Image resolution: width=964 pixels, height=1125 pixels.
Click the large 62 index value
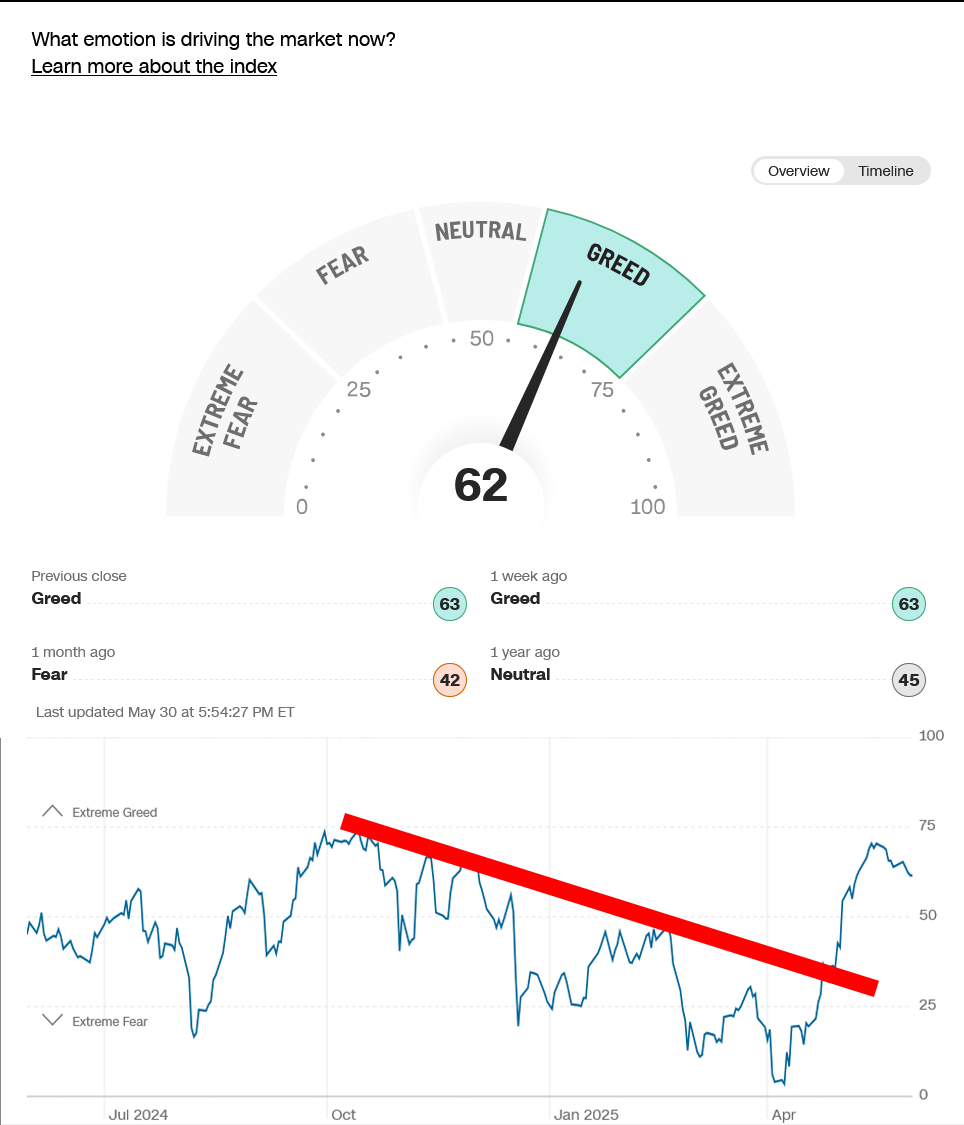tap(481, 485)
